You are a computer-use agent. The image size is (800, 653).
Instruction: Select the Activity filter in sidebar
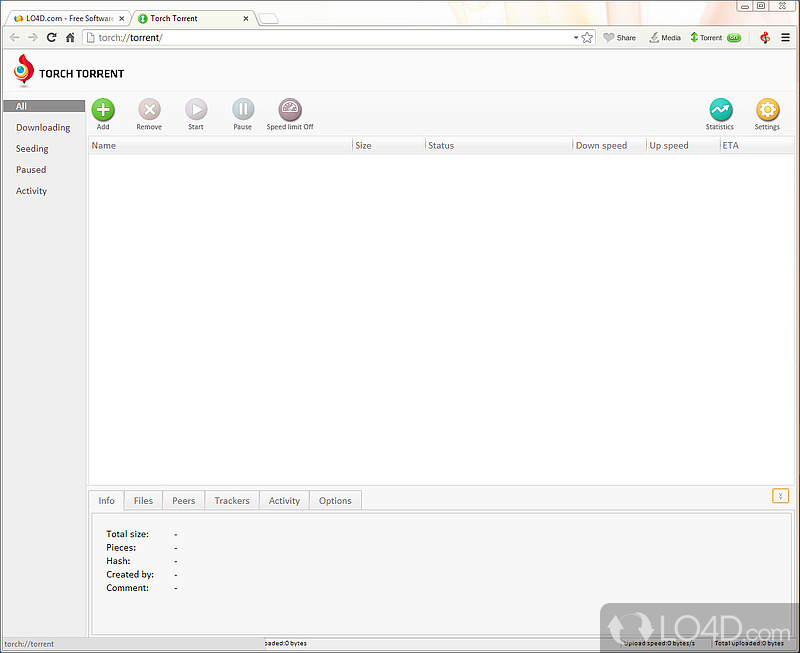coord(31,191)
